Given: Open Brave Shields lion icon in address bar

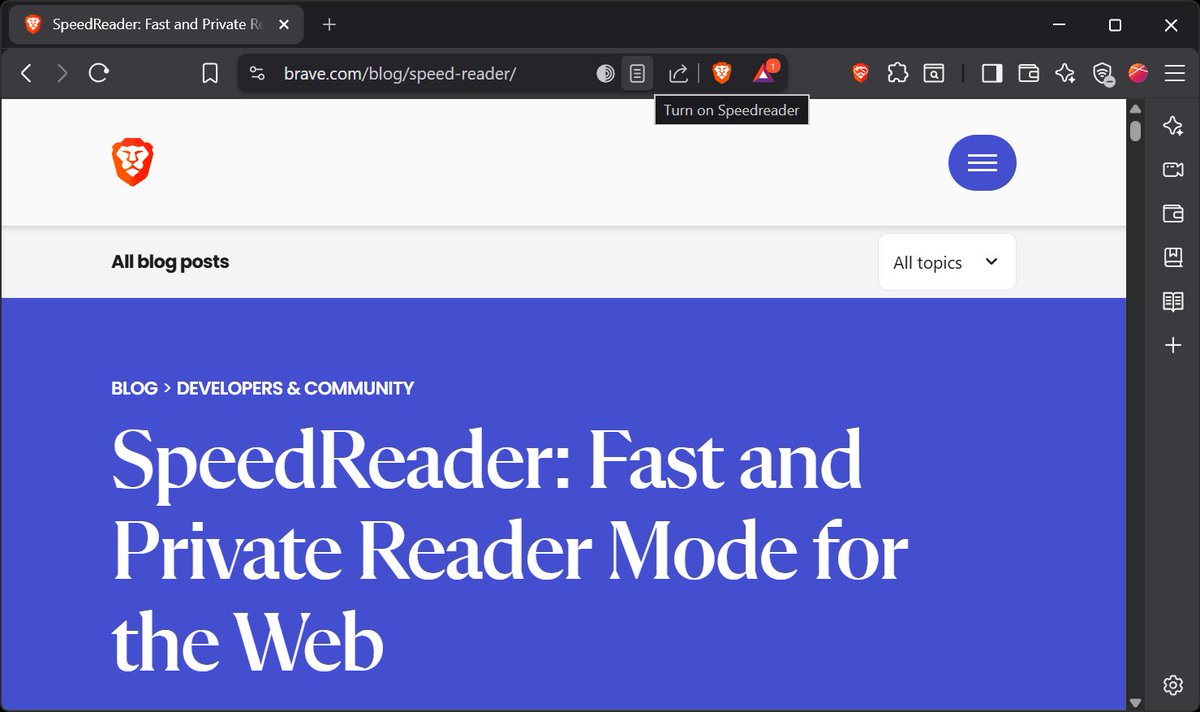Looking at the screenshot, I should (722, 73).
